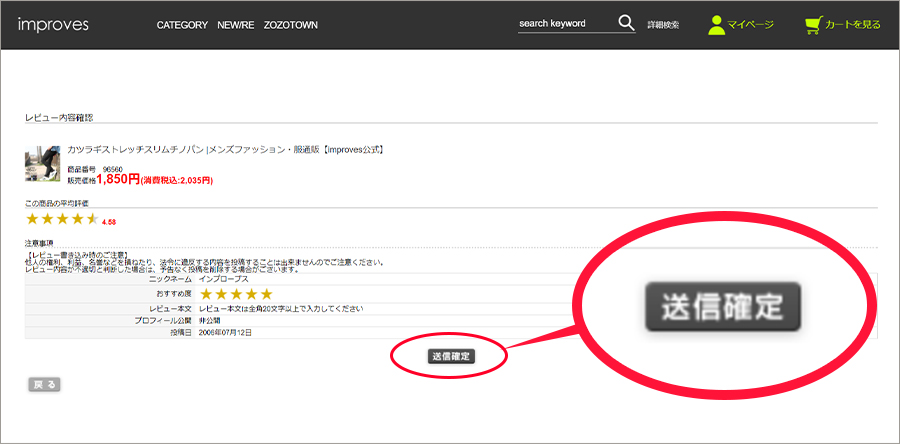Click the half-filled star in average rating
The image size is (900, 444).
point(93,219)
